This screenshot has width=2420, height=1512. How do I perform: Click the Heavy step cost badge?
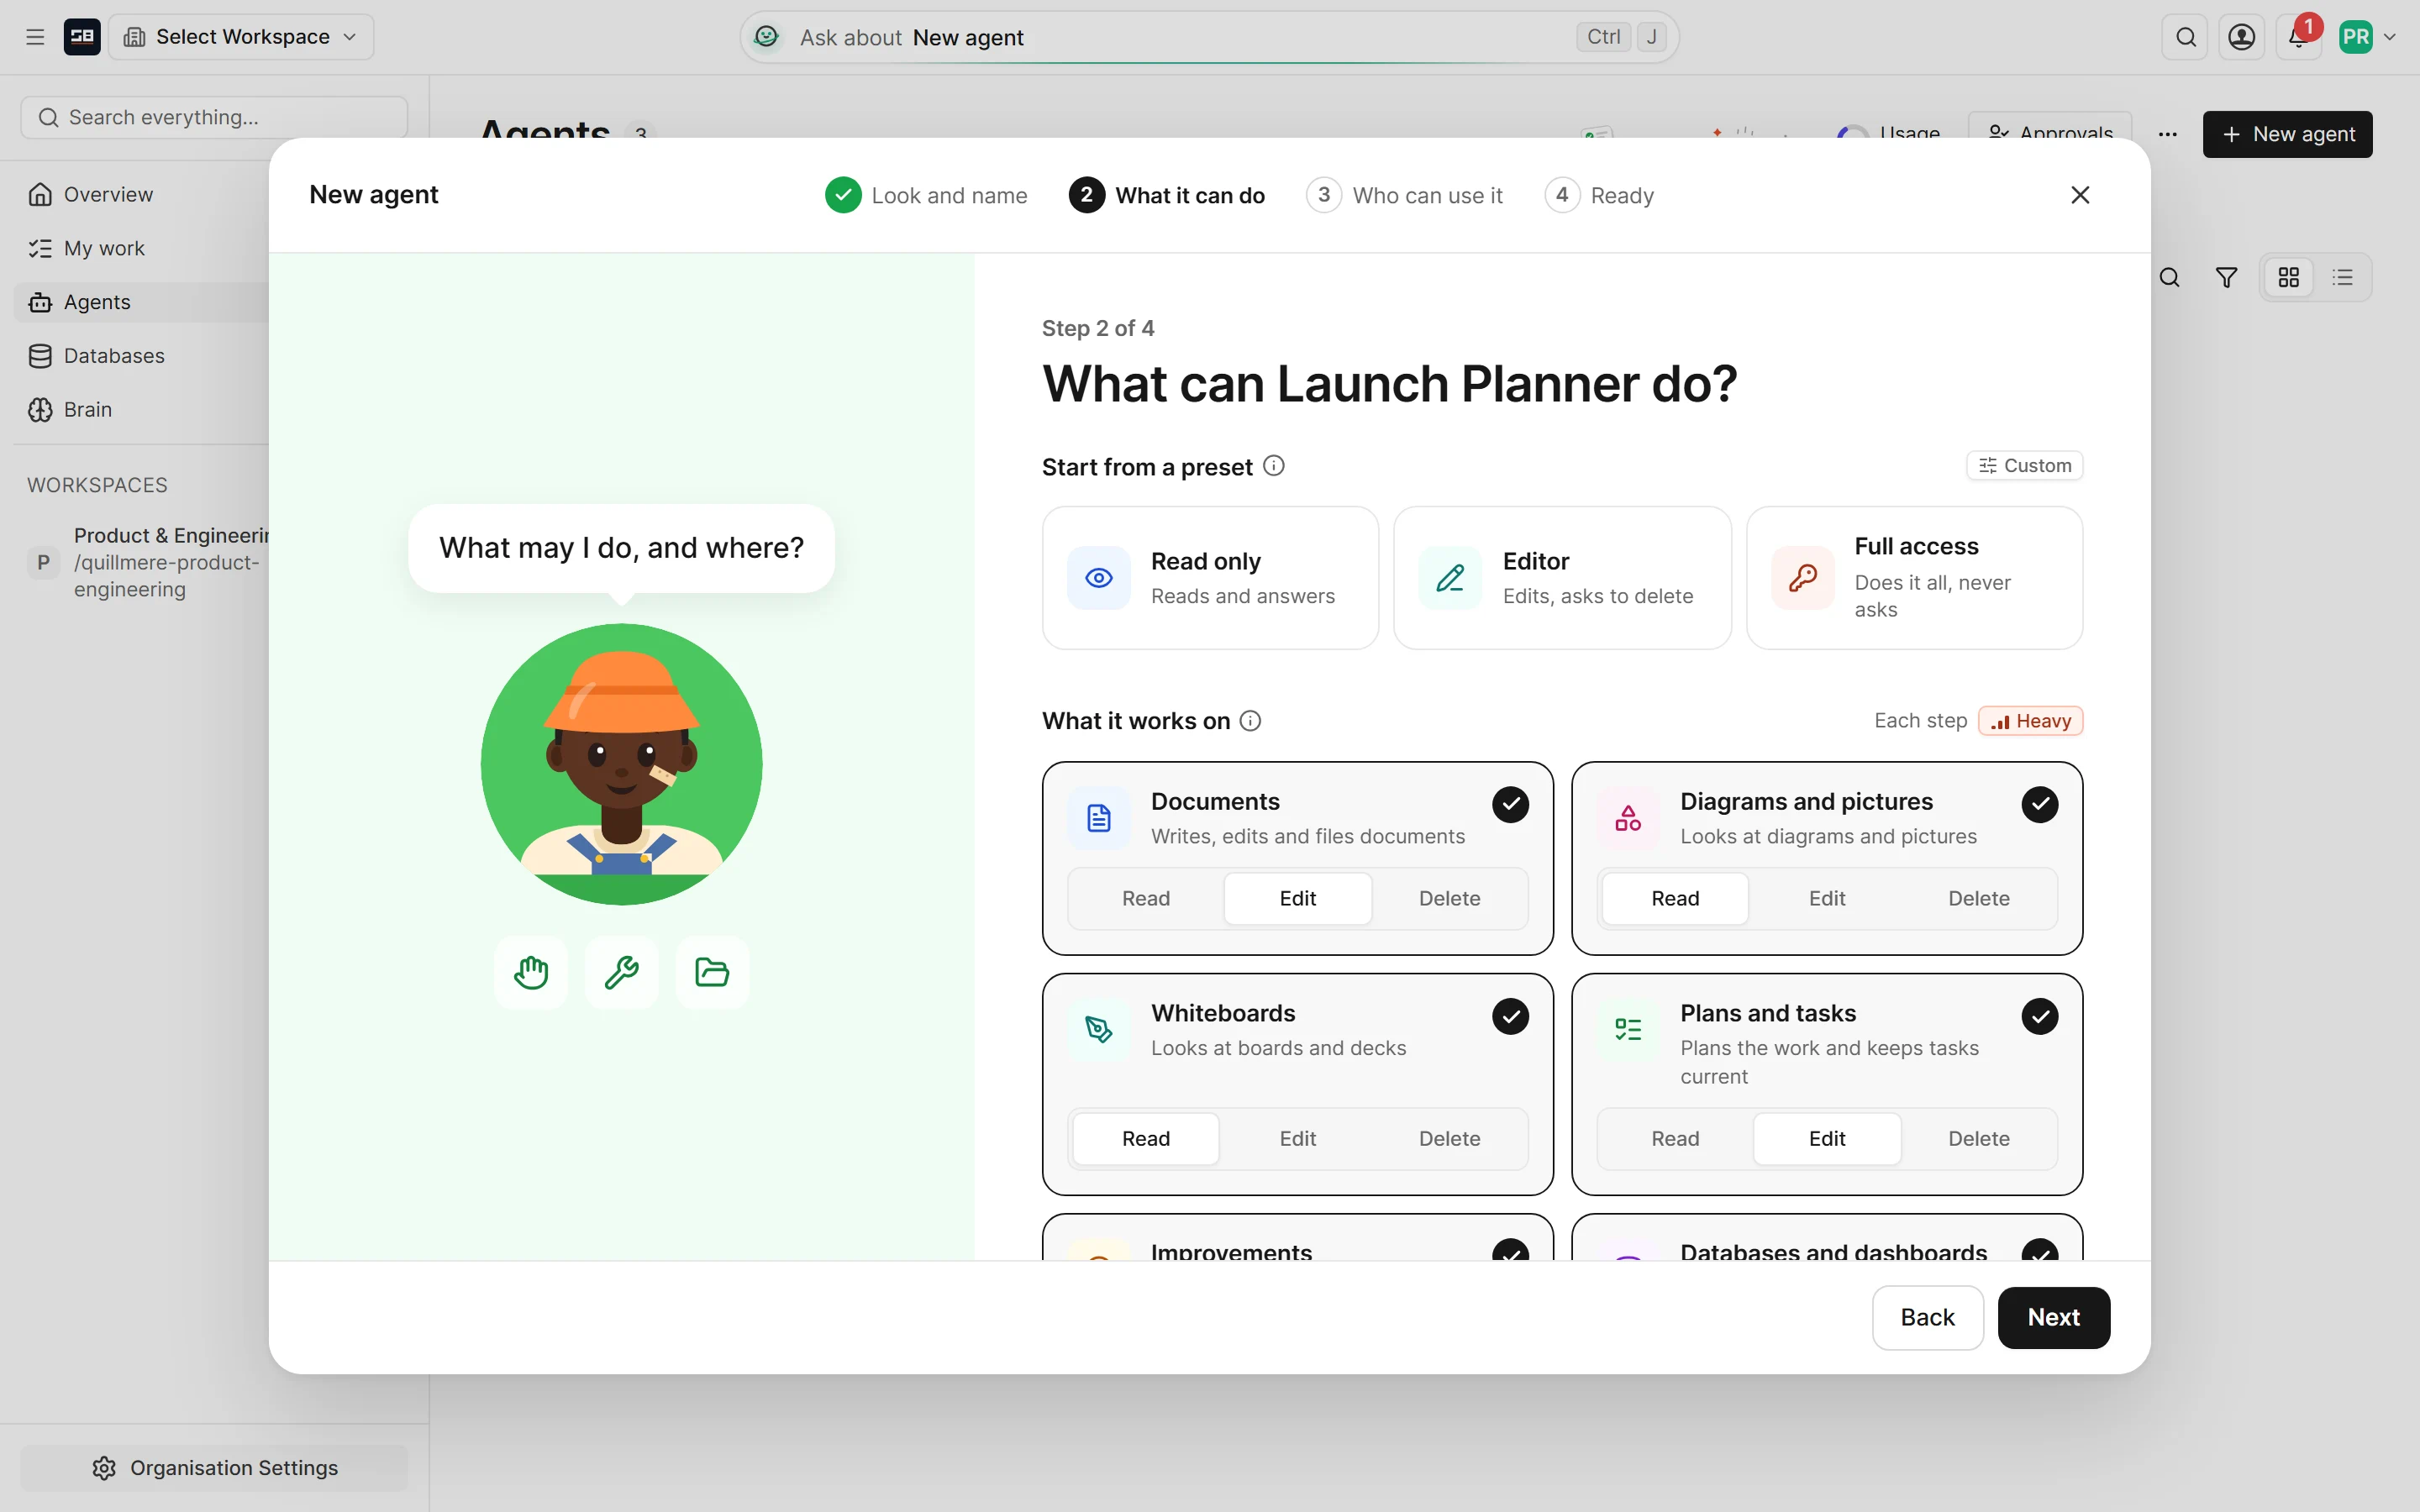pyautogui.click(x=2030, y=721)
